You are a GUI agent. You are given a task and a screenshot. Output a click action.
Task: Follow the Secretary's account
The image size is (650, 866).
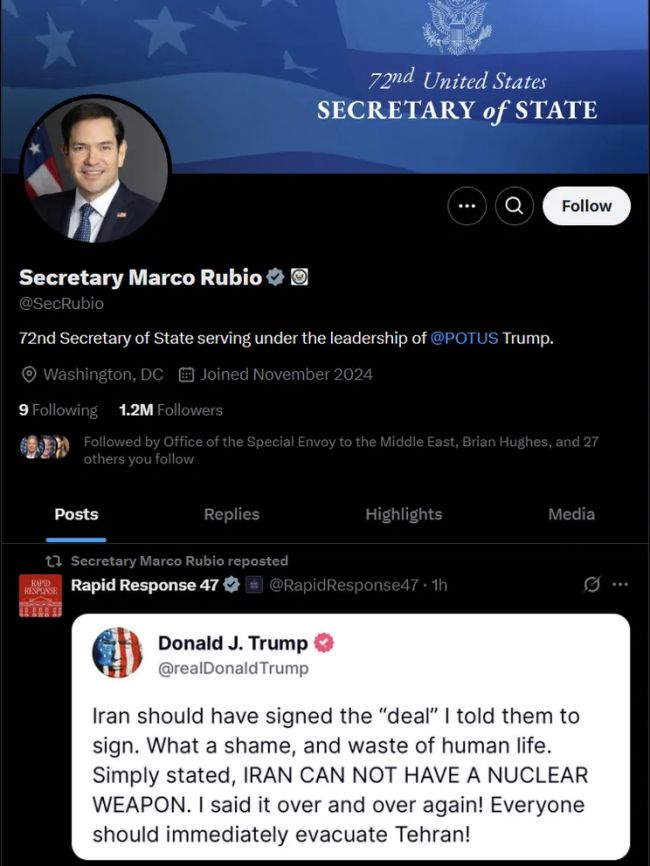[586, 206]
